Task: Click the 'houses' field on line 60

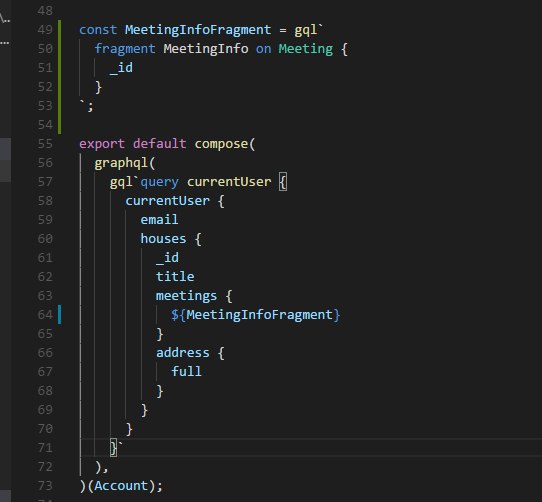Action: point(163,239)
